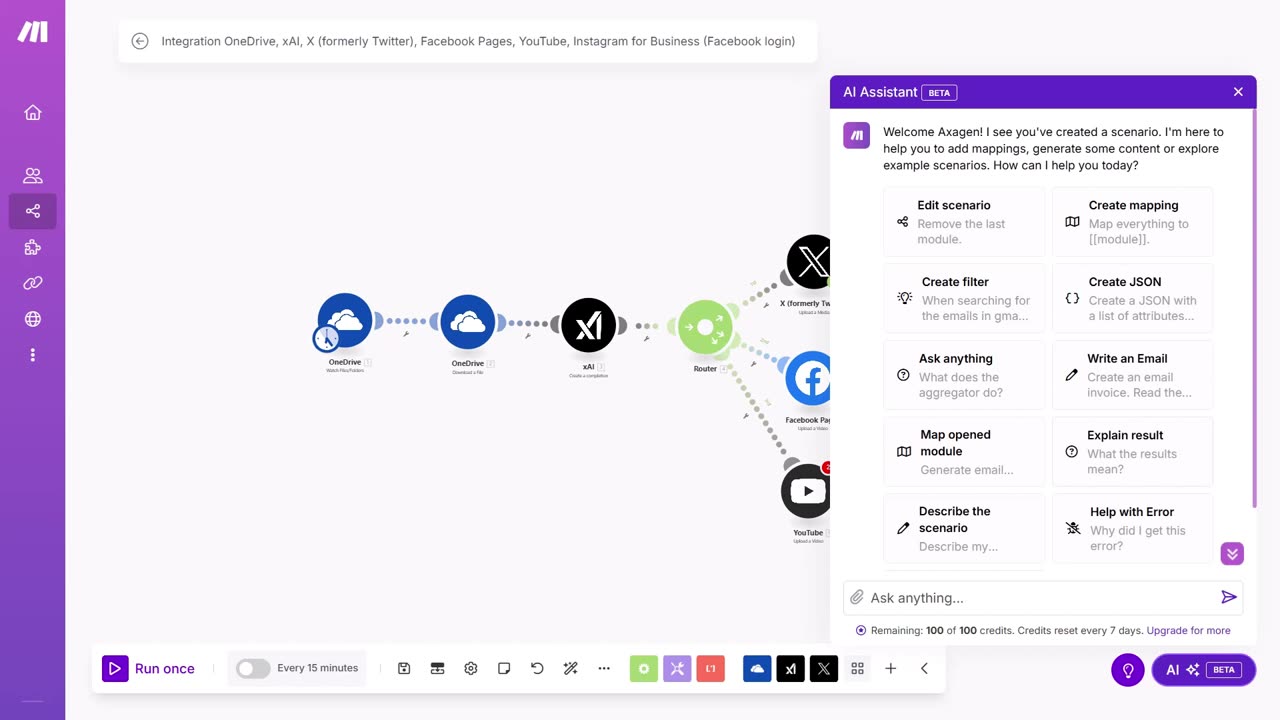Collapse the favorites with chevron arrow
1280x720 pixels.
(924, 668)
